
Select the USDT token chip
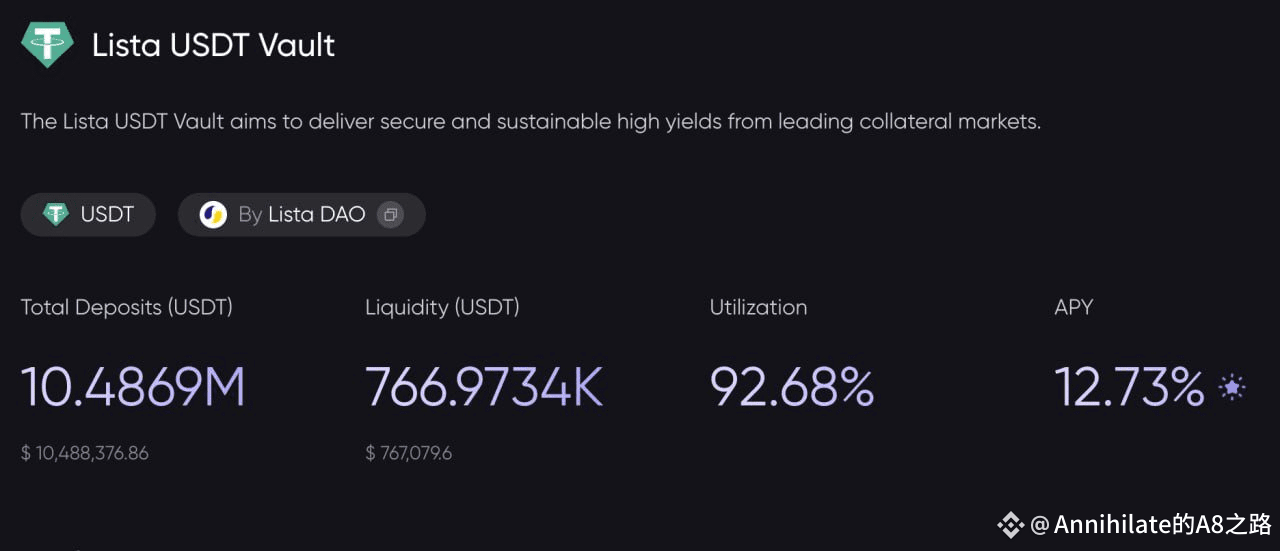(x=88, y=214)
